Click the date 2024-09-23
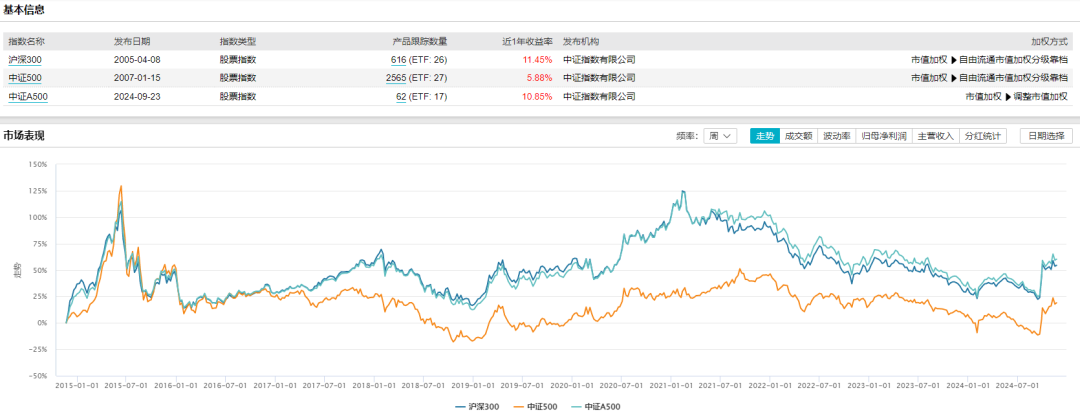Image resolution: width=1080 pixels, height=412 pixels. (136, 96)
